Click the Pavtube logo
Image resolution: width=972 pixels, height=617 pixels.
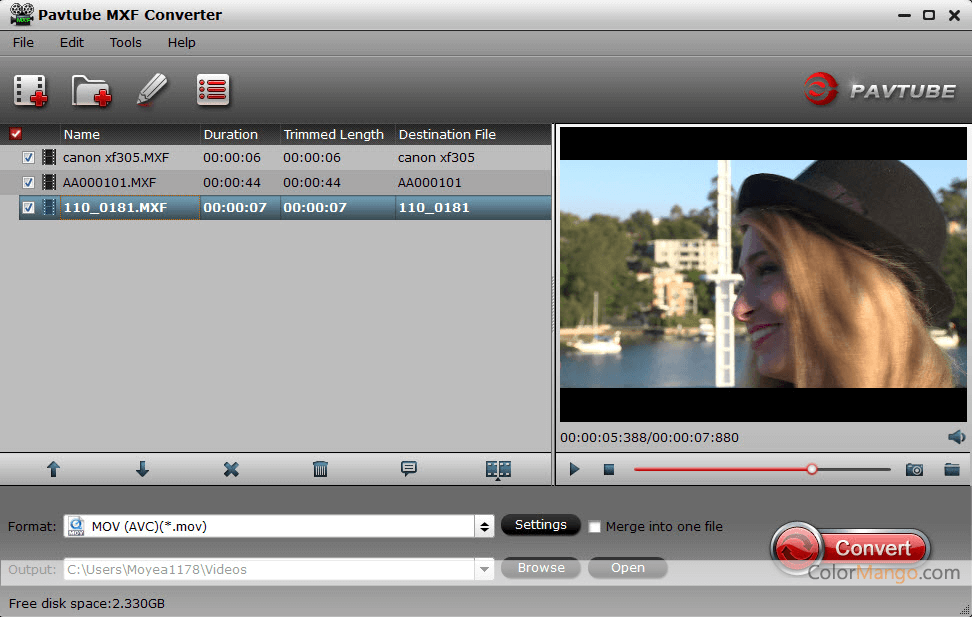tap(879, 90)
